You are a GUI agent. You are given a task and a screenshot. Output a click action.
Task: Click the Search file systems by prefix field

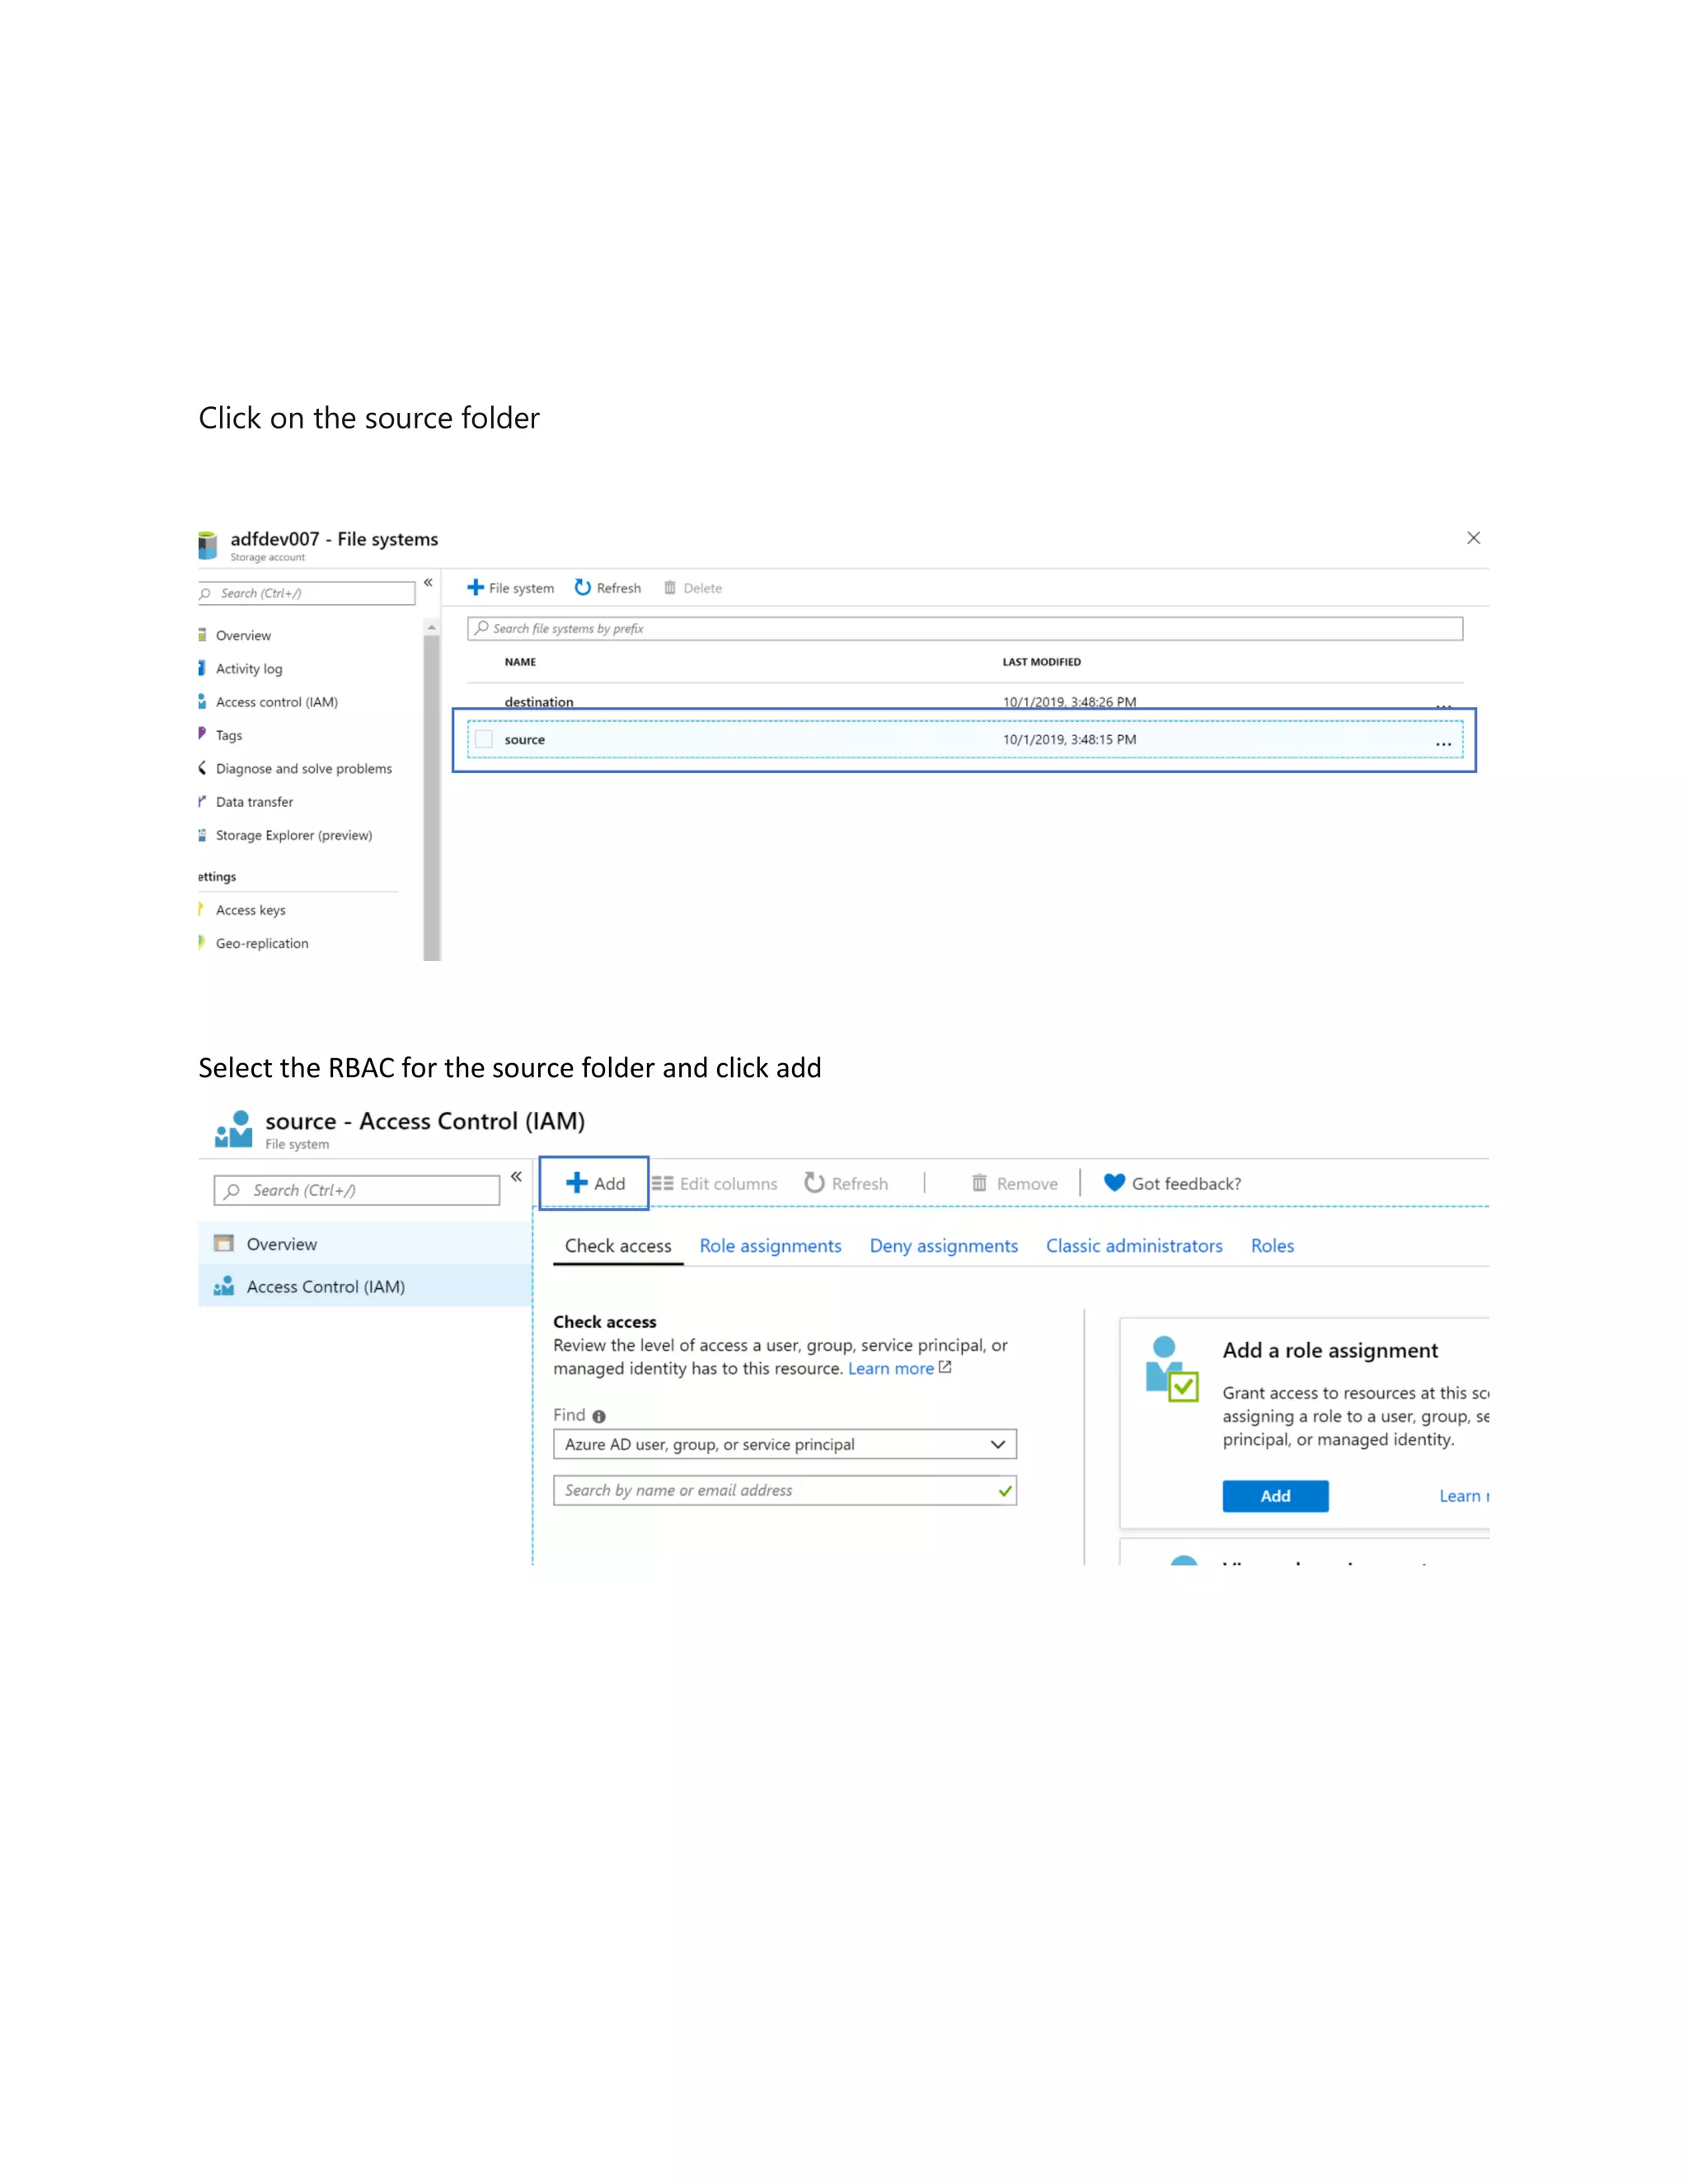(x=965, y=629)
